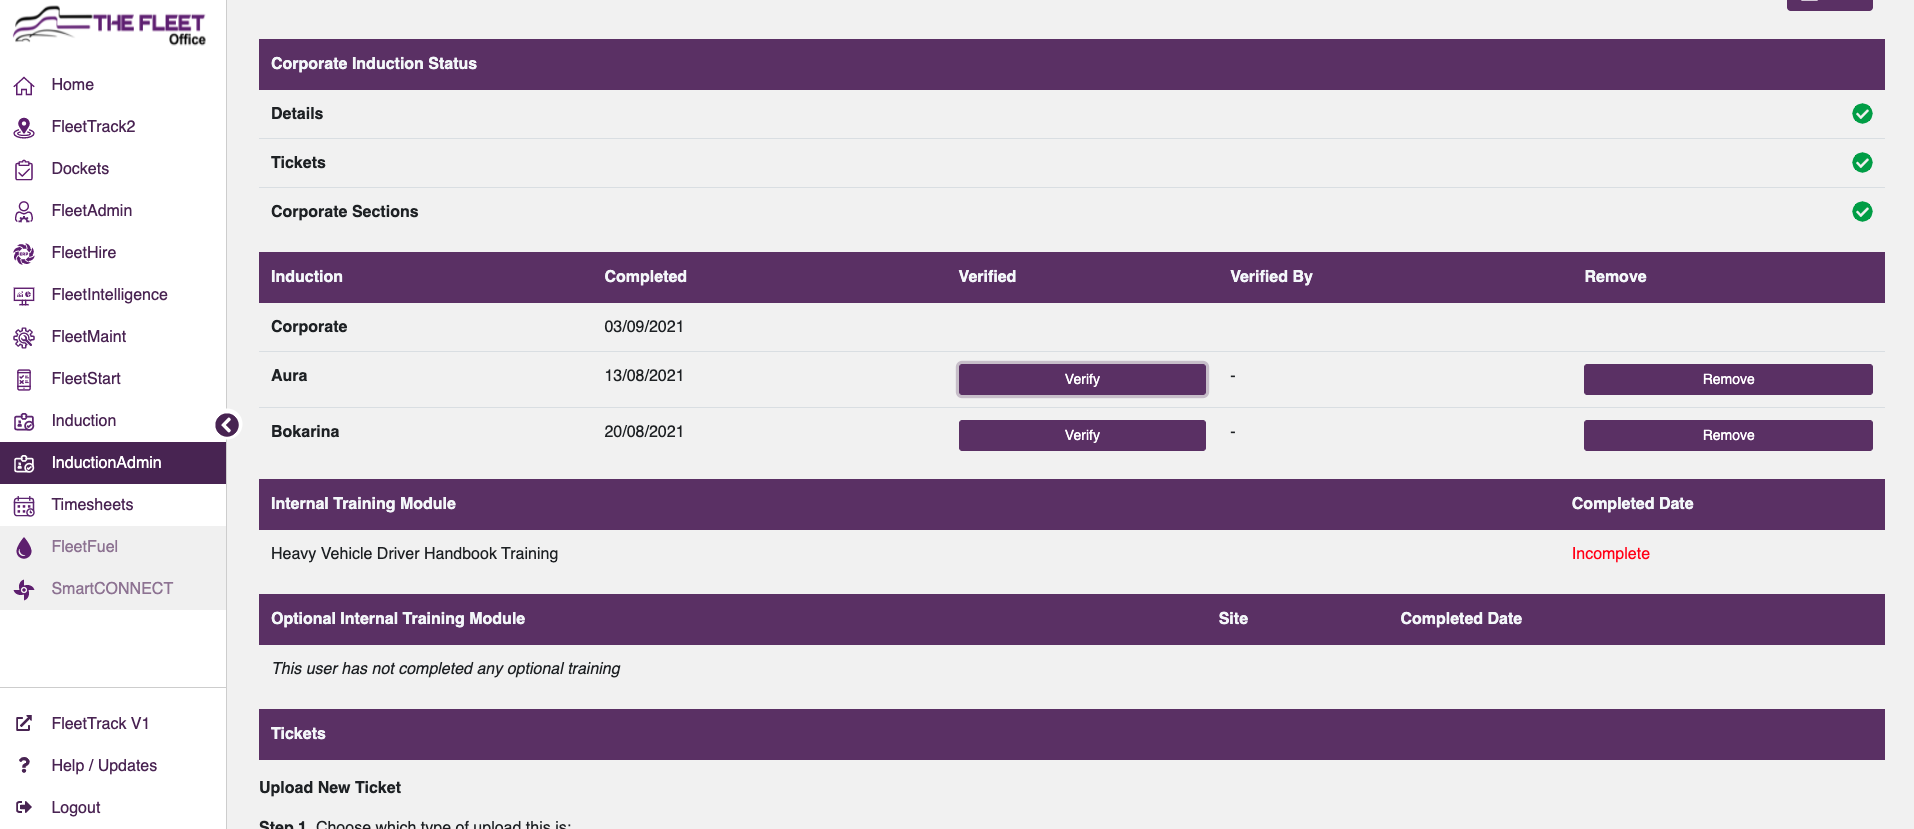Click the 20/08/2021 completed date
The image size is (1914, 829).
[x=644, y=432]
